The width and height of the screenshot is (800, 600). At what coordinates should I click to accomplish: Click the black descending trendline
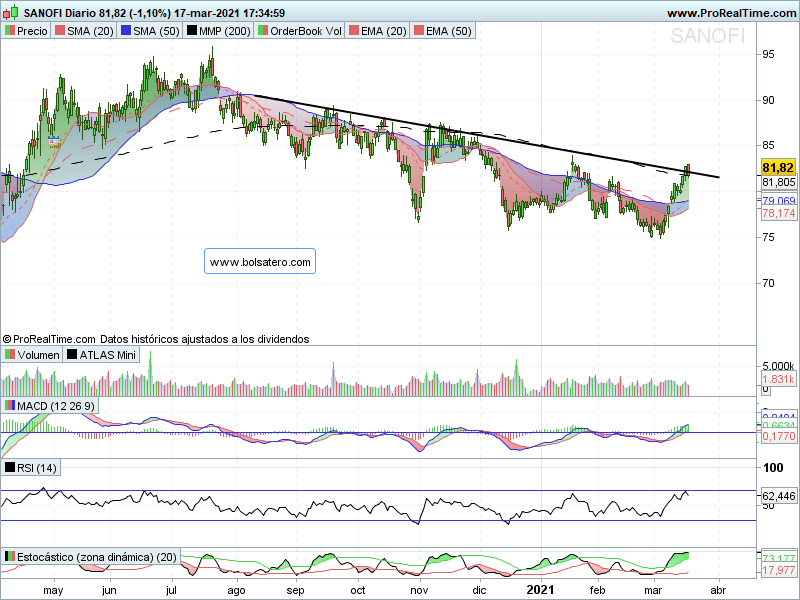coord(485,136)
